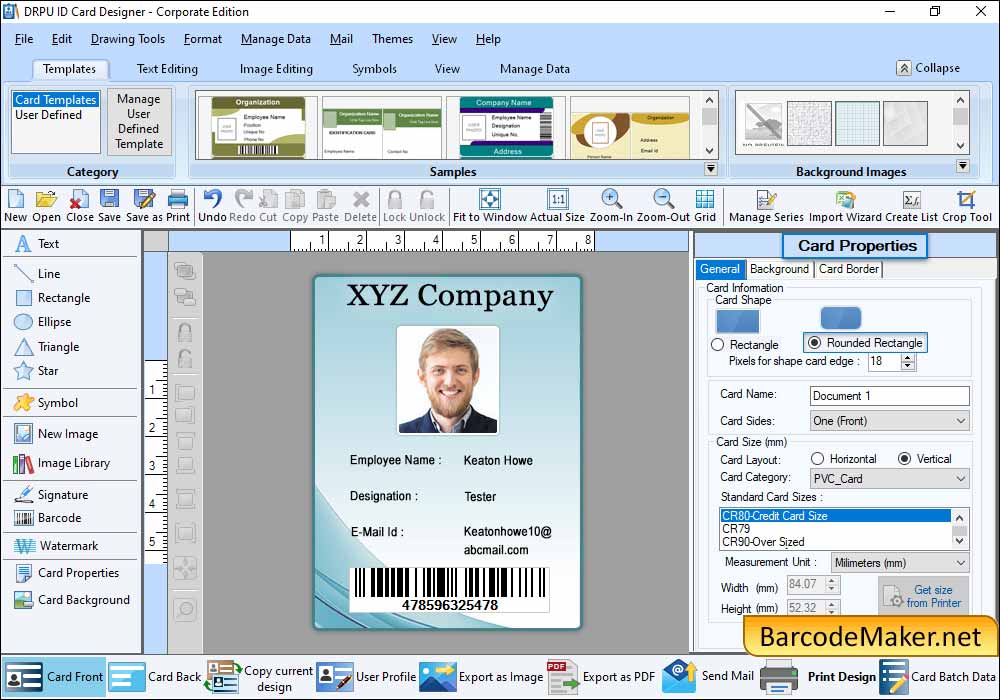Select CR90-Over Sized card size
The width and height of the screenshot is (1000, 700).
click(835, 542)
